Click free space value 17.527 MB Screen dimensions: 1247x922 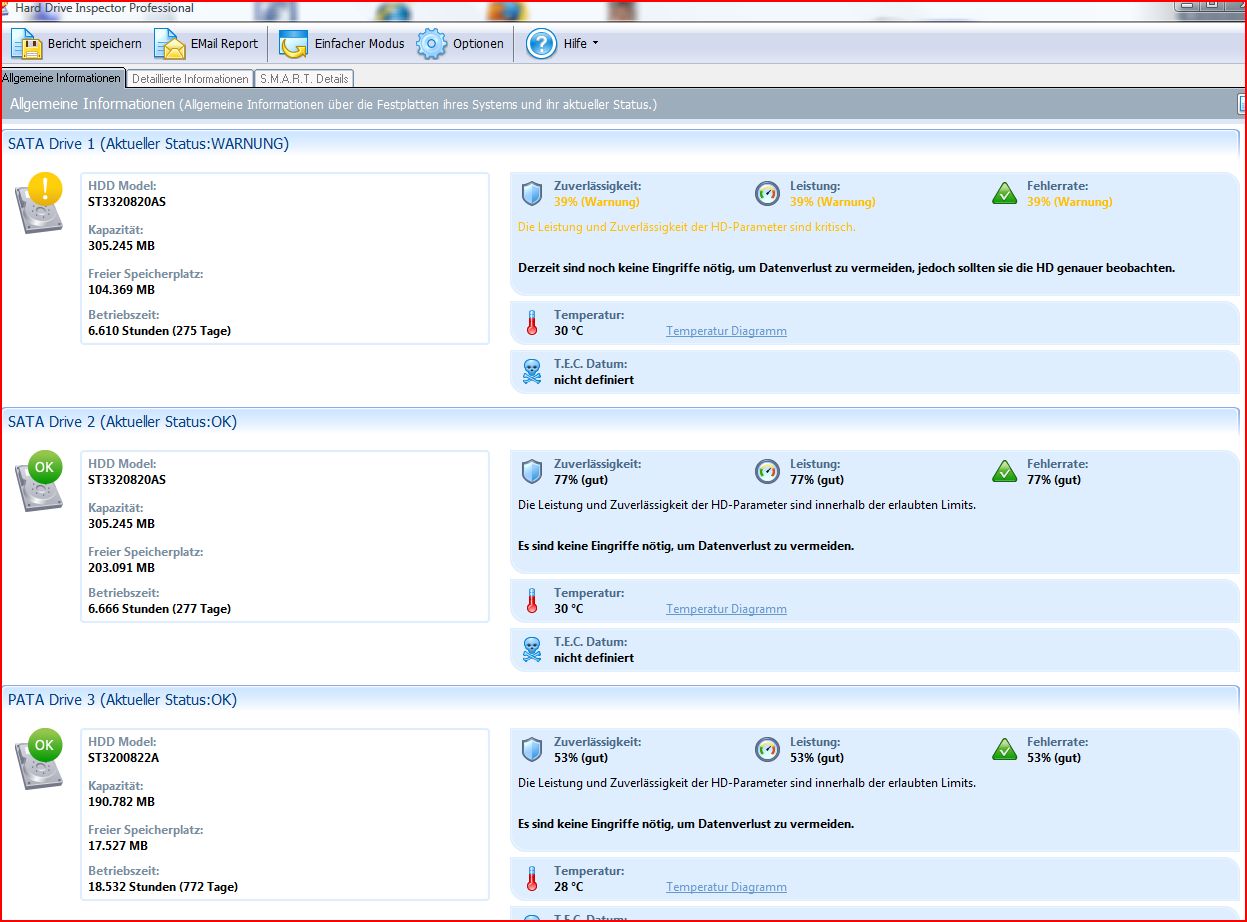pyautogui.click(x=118, y=845)
